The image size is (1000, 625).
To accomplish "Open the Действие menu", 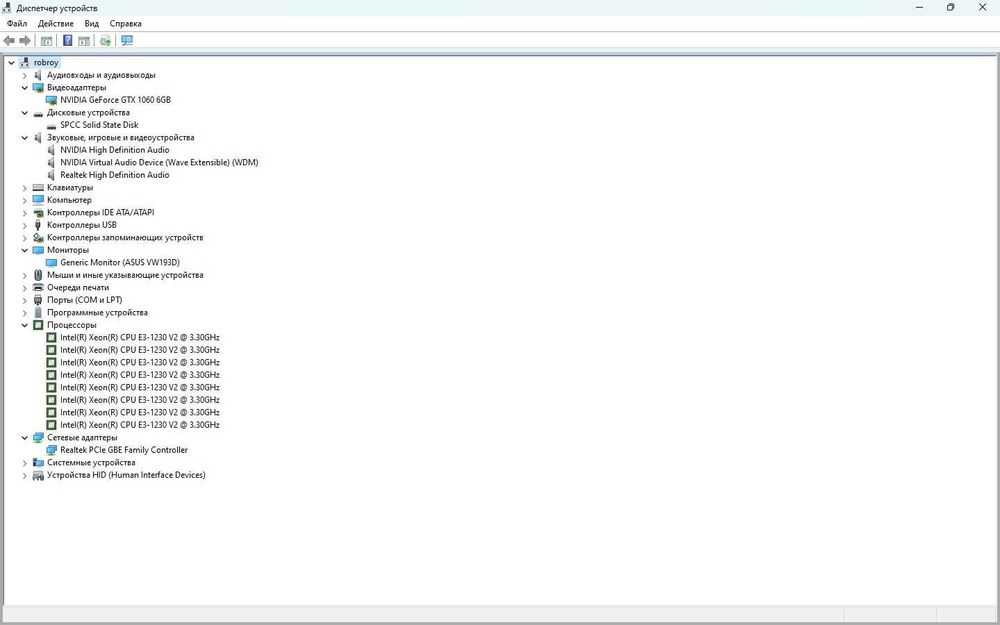I will [55, 24].
